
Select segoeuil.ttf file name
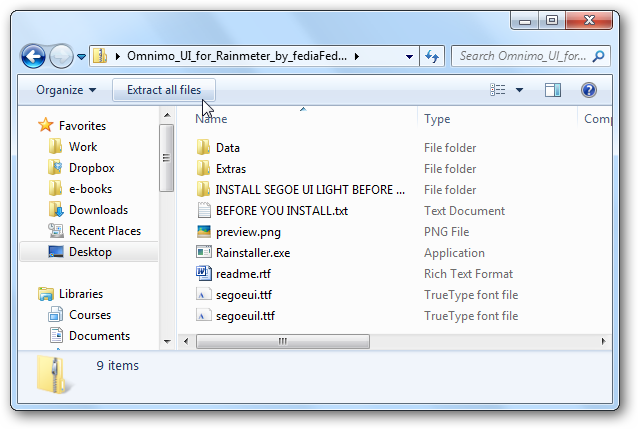(245, 316)
